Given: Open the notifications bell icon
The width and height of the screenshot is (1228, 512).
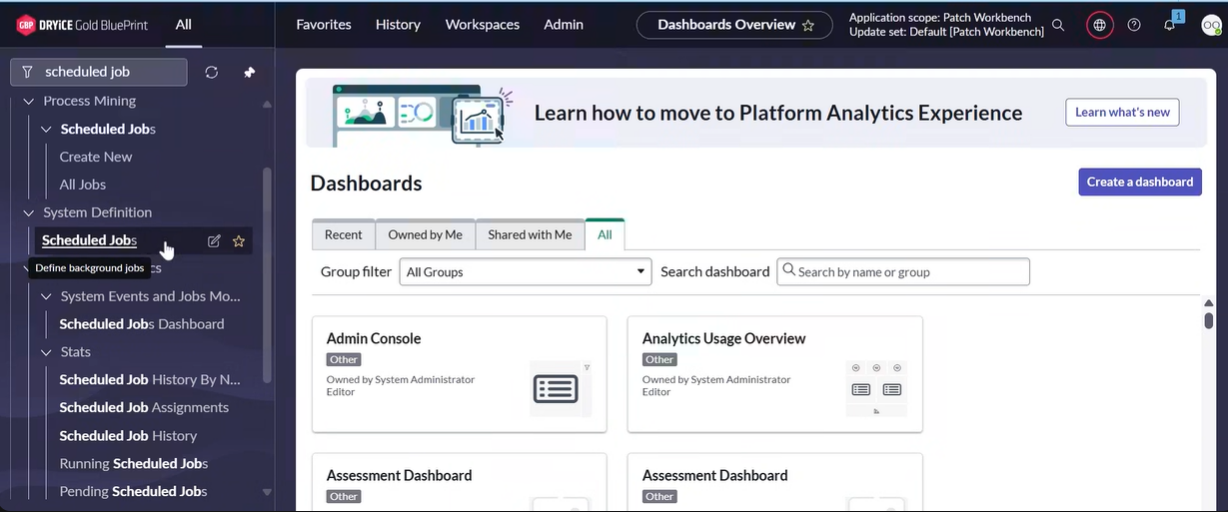Looking at the screenshot, I should tap(1169, 25).
